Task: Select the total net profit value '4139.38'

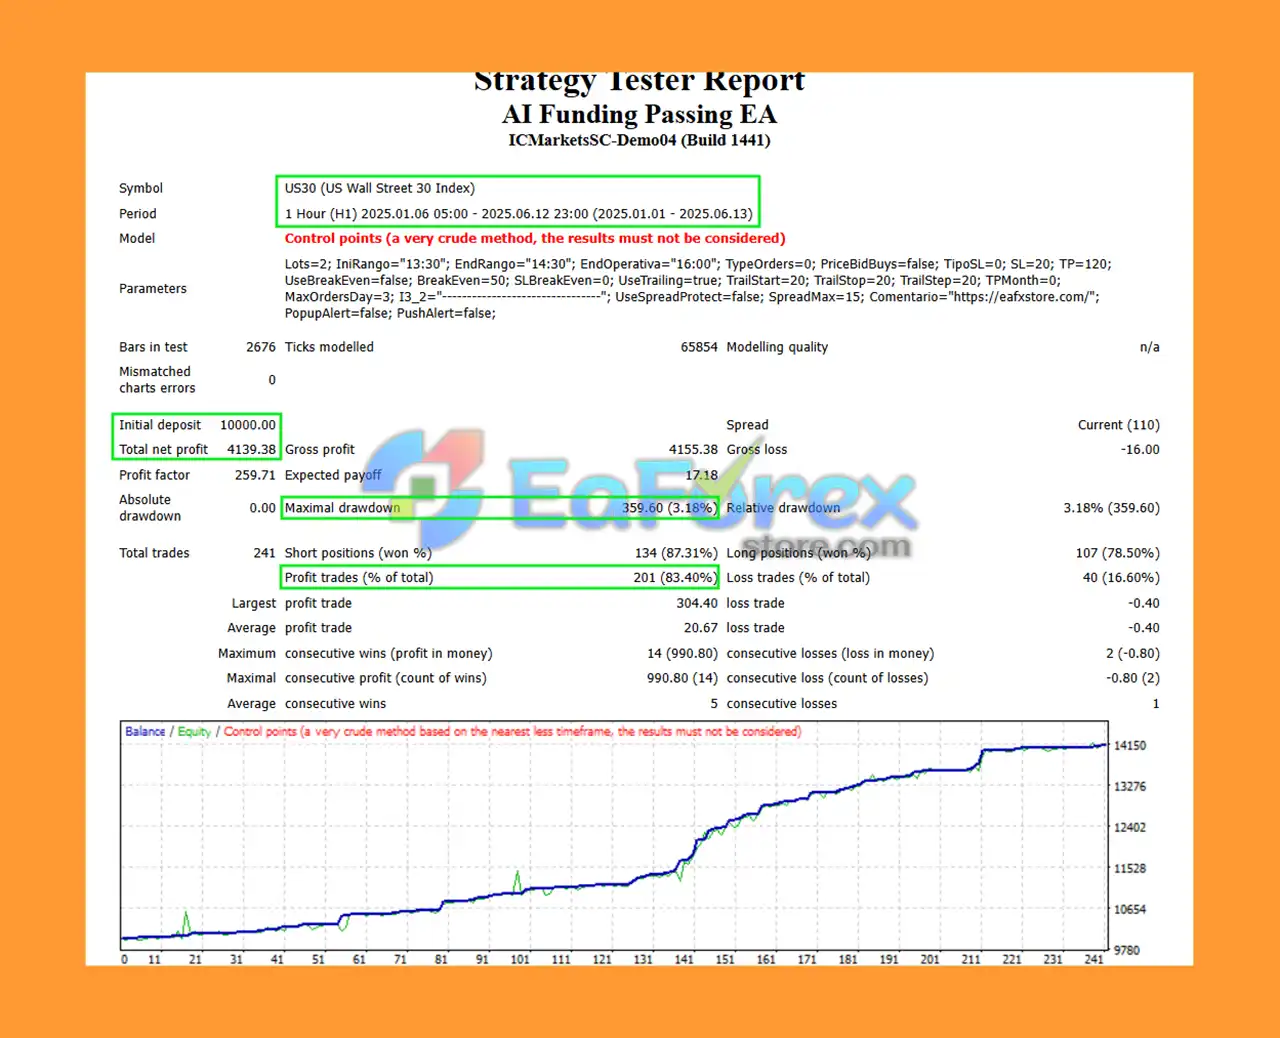Action: (251, 450)
